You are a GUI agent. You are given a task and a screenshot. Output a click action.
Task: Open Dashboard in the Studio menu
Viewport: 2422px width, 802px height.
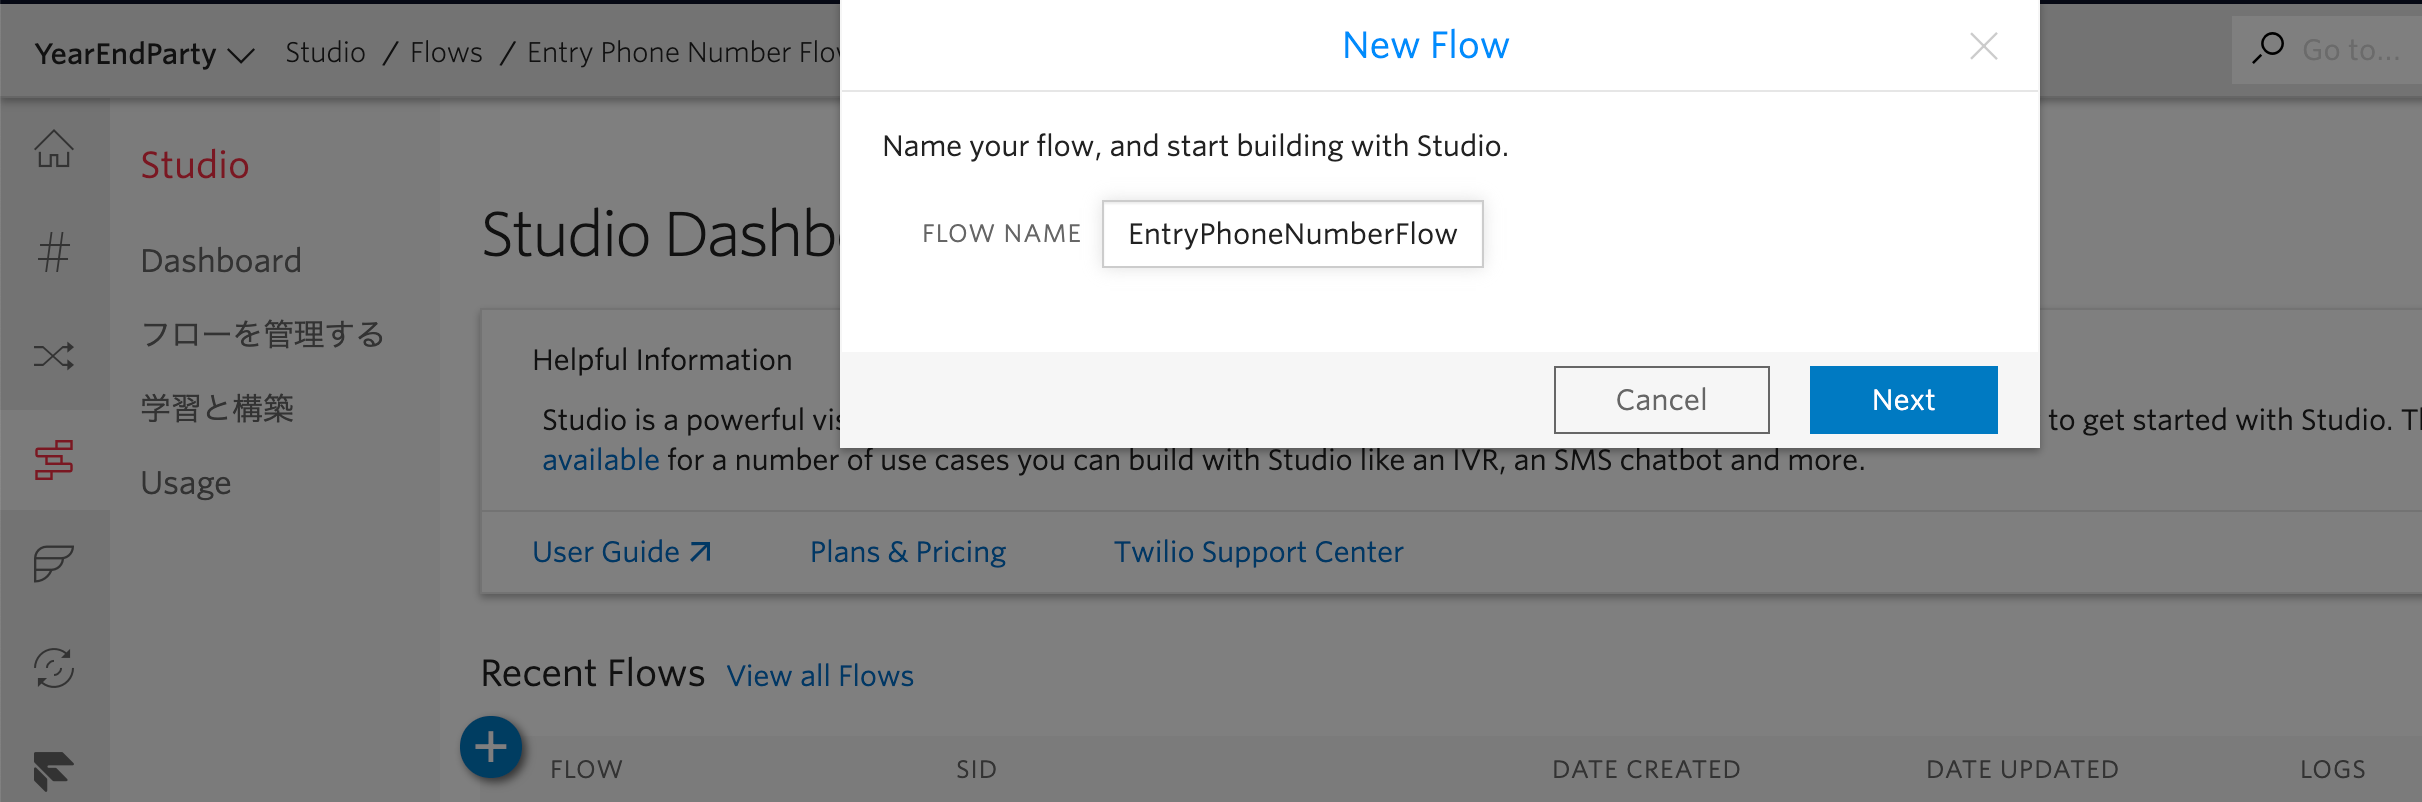221,261
